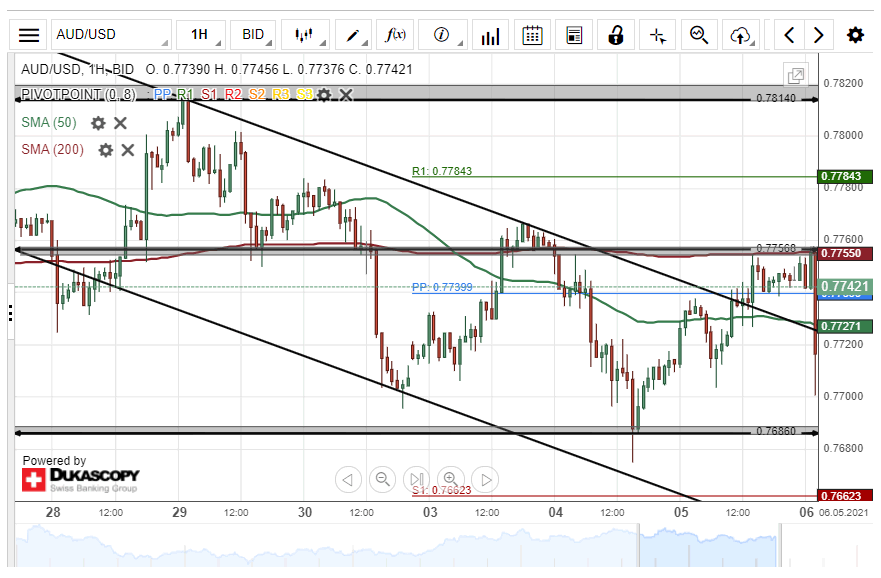Open SMA (50) settings gear
Image resolution: width=881 pixels, height=578 pixels.
pyautogui.click(x=98, y=123)
